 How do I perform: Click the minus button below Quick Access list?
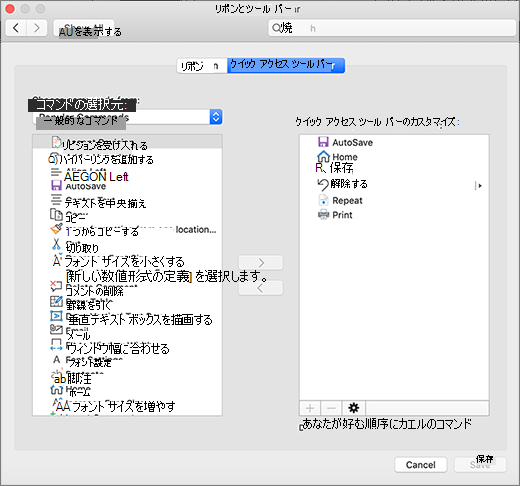coord(331,408)
